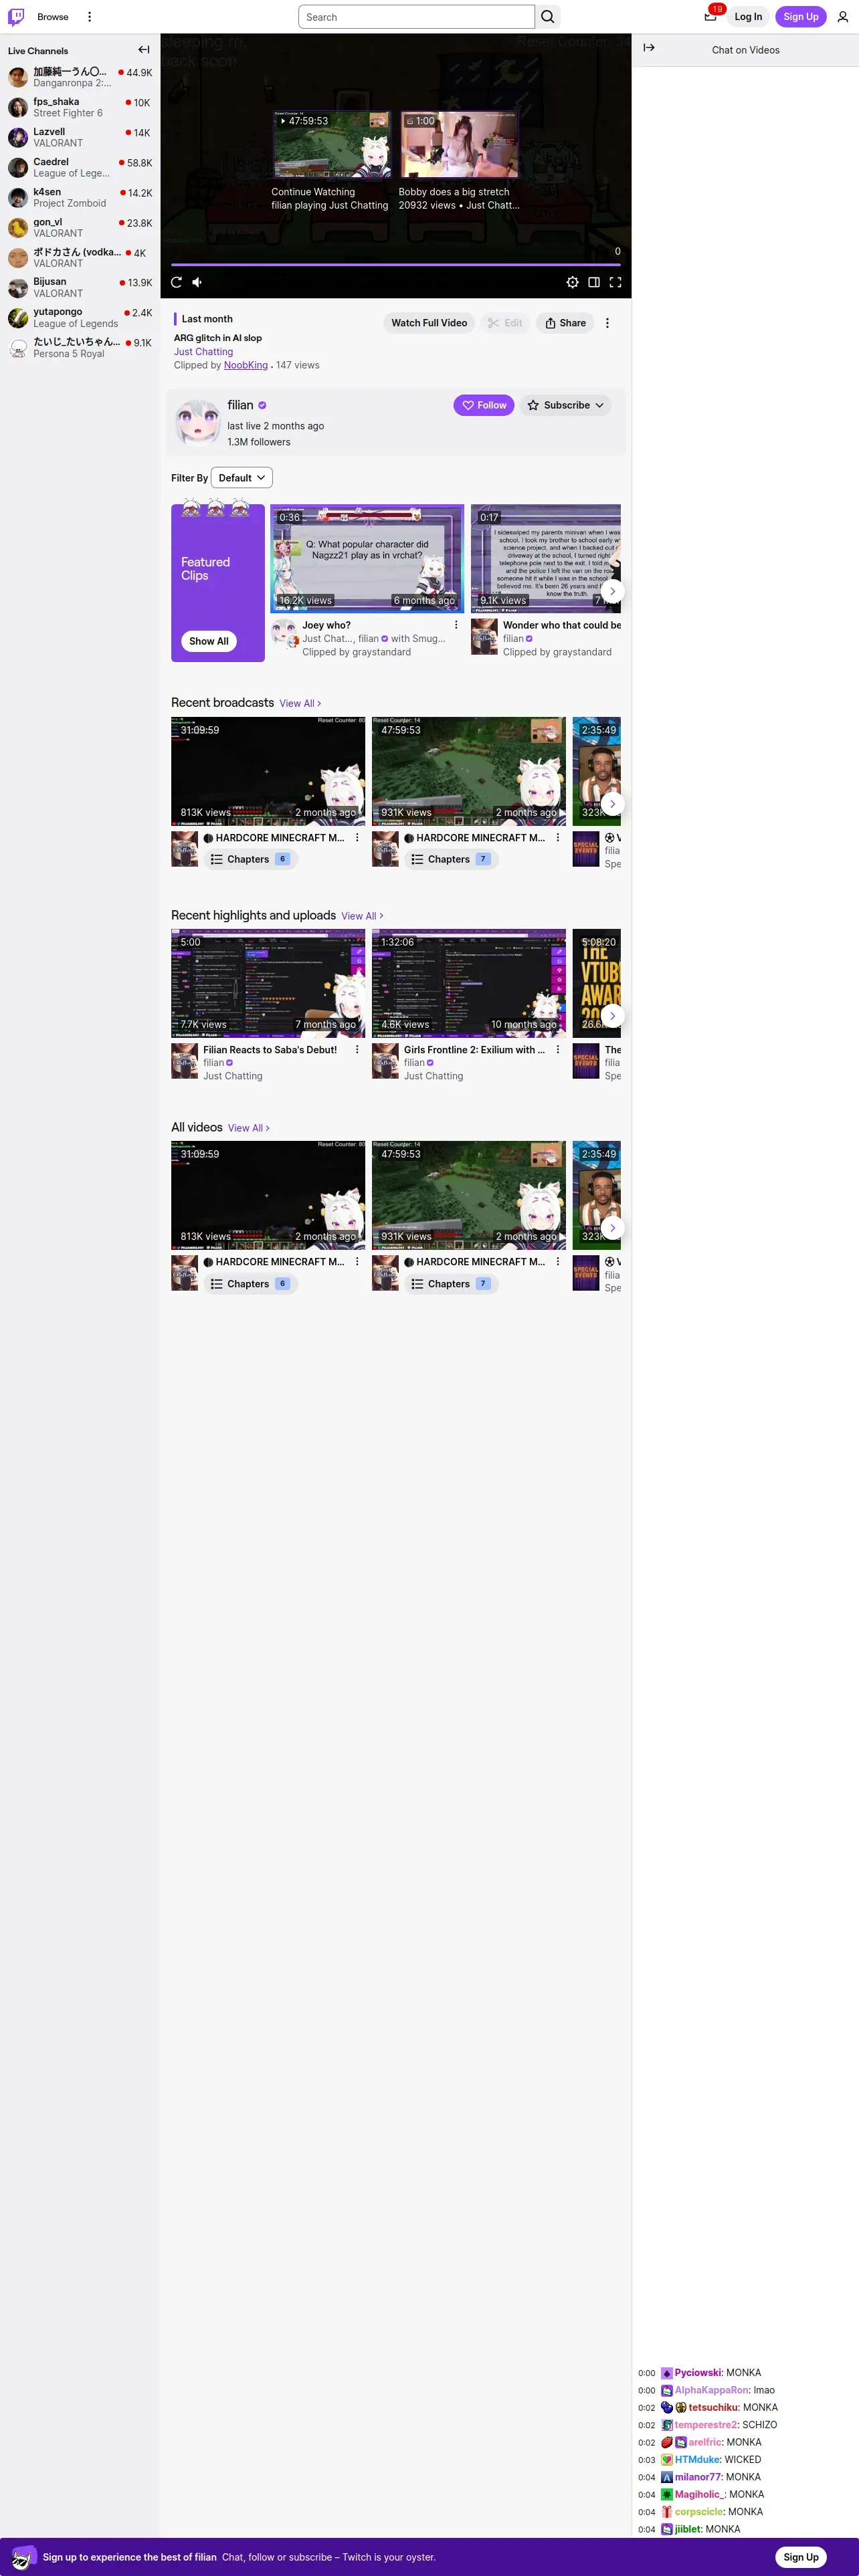
Task: Open the Bijusan live channel
Action: [x=80, y=287]
